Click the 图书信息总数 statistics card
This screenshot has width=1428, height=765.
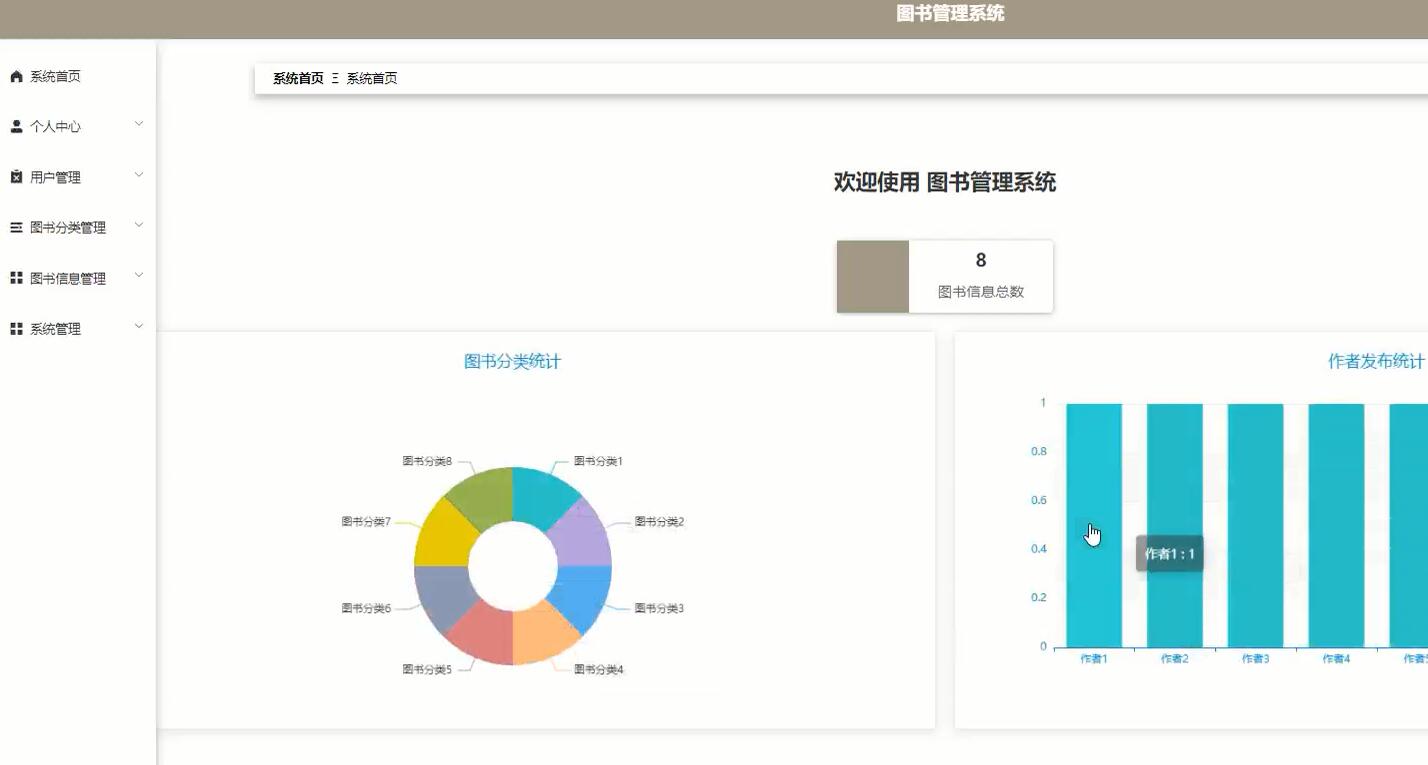coord(944,277)
